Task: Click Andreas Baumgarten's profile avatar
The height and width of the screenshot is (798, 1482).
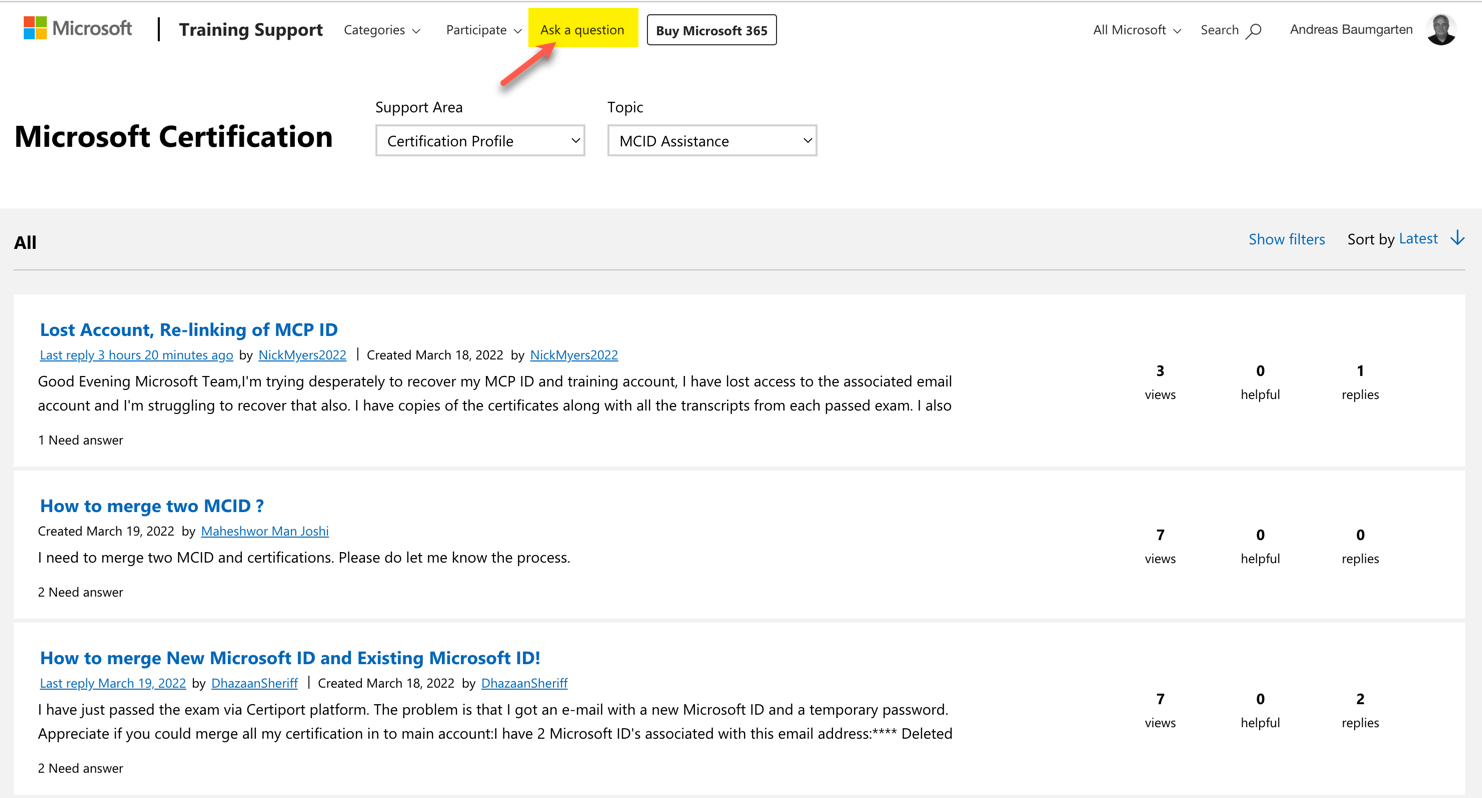Action: (1440, 29)
